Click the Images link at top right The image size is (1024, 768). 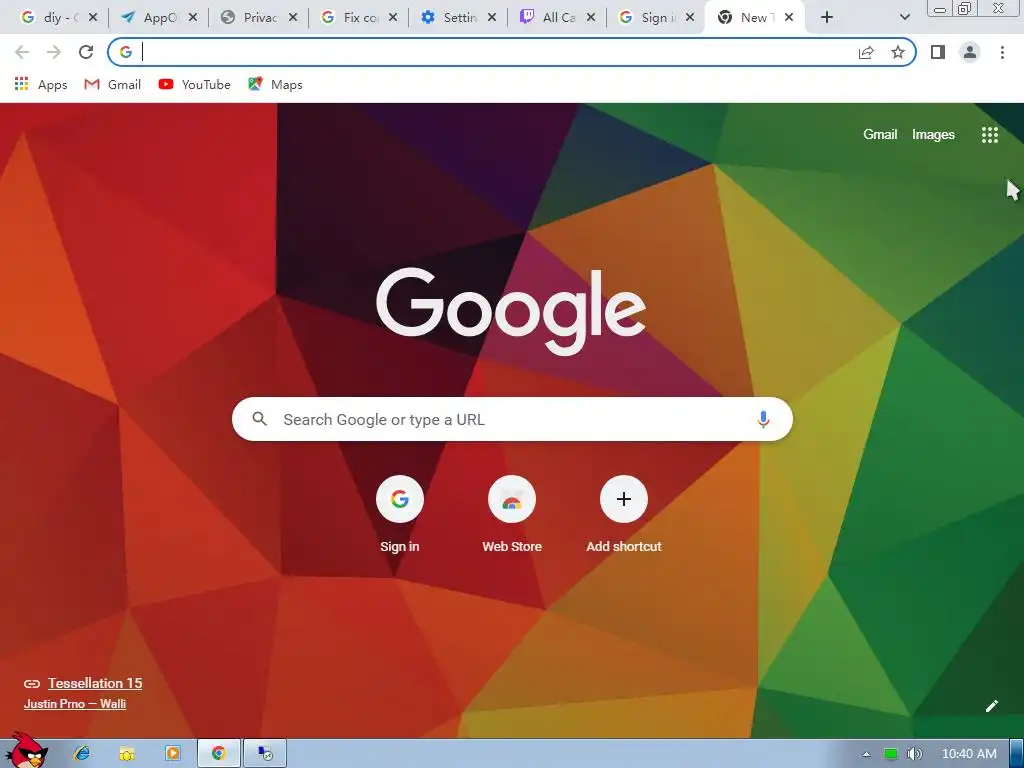[x=933, y=135]
